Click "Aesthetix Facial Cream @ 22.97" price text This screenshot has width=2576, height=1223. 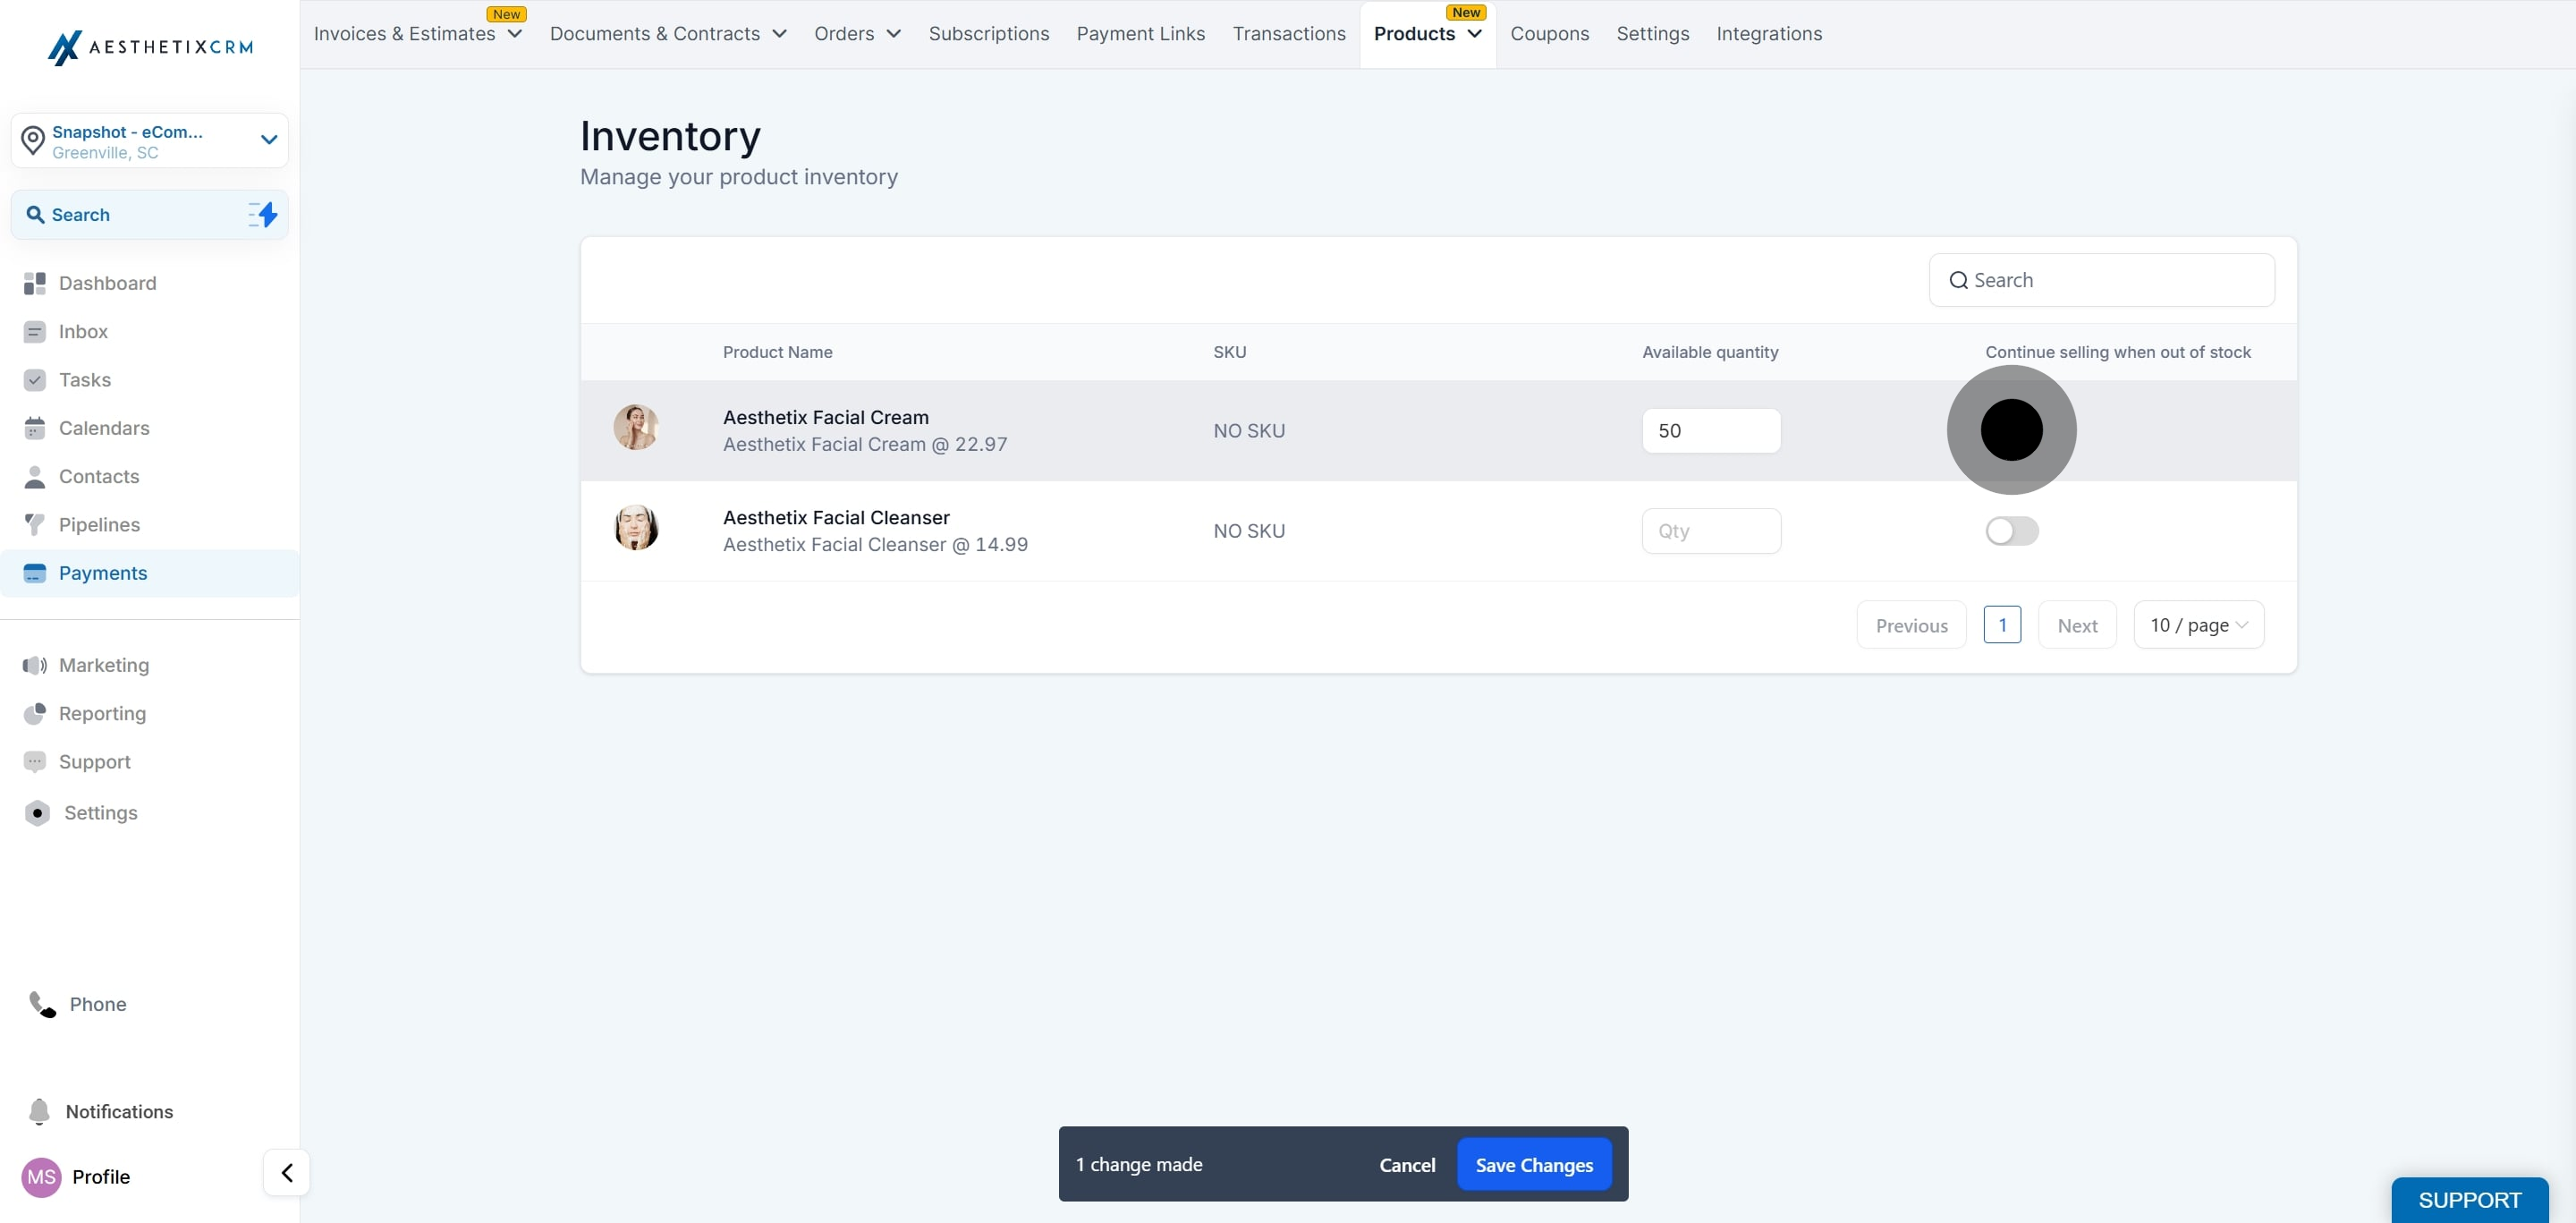[865, 444]
